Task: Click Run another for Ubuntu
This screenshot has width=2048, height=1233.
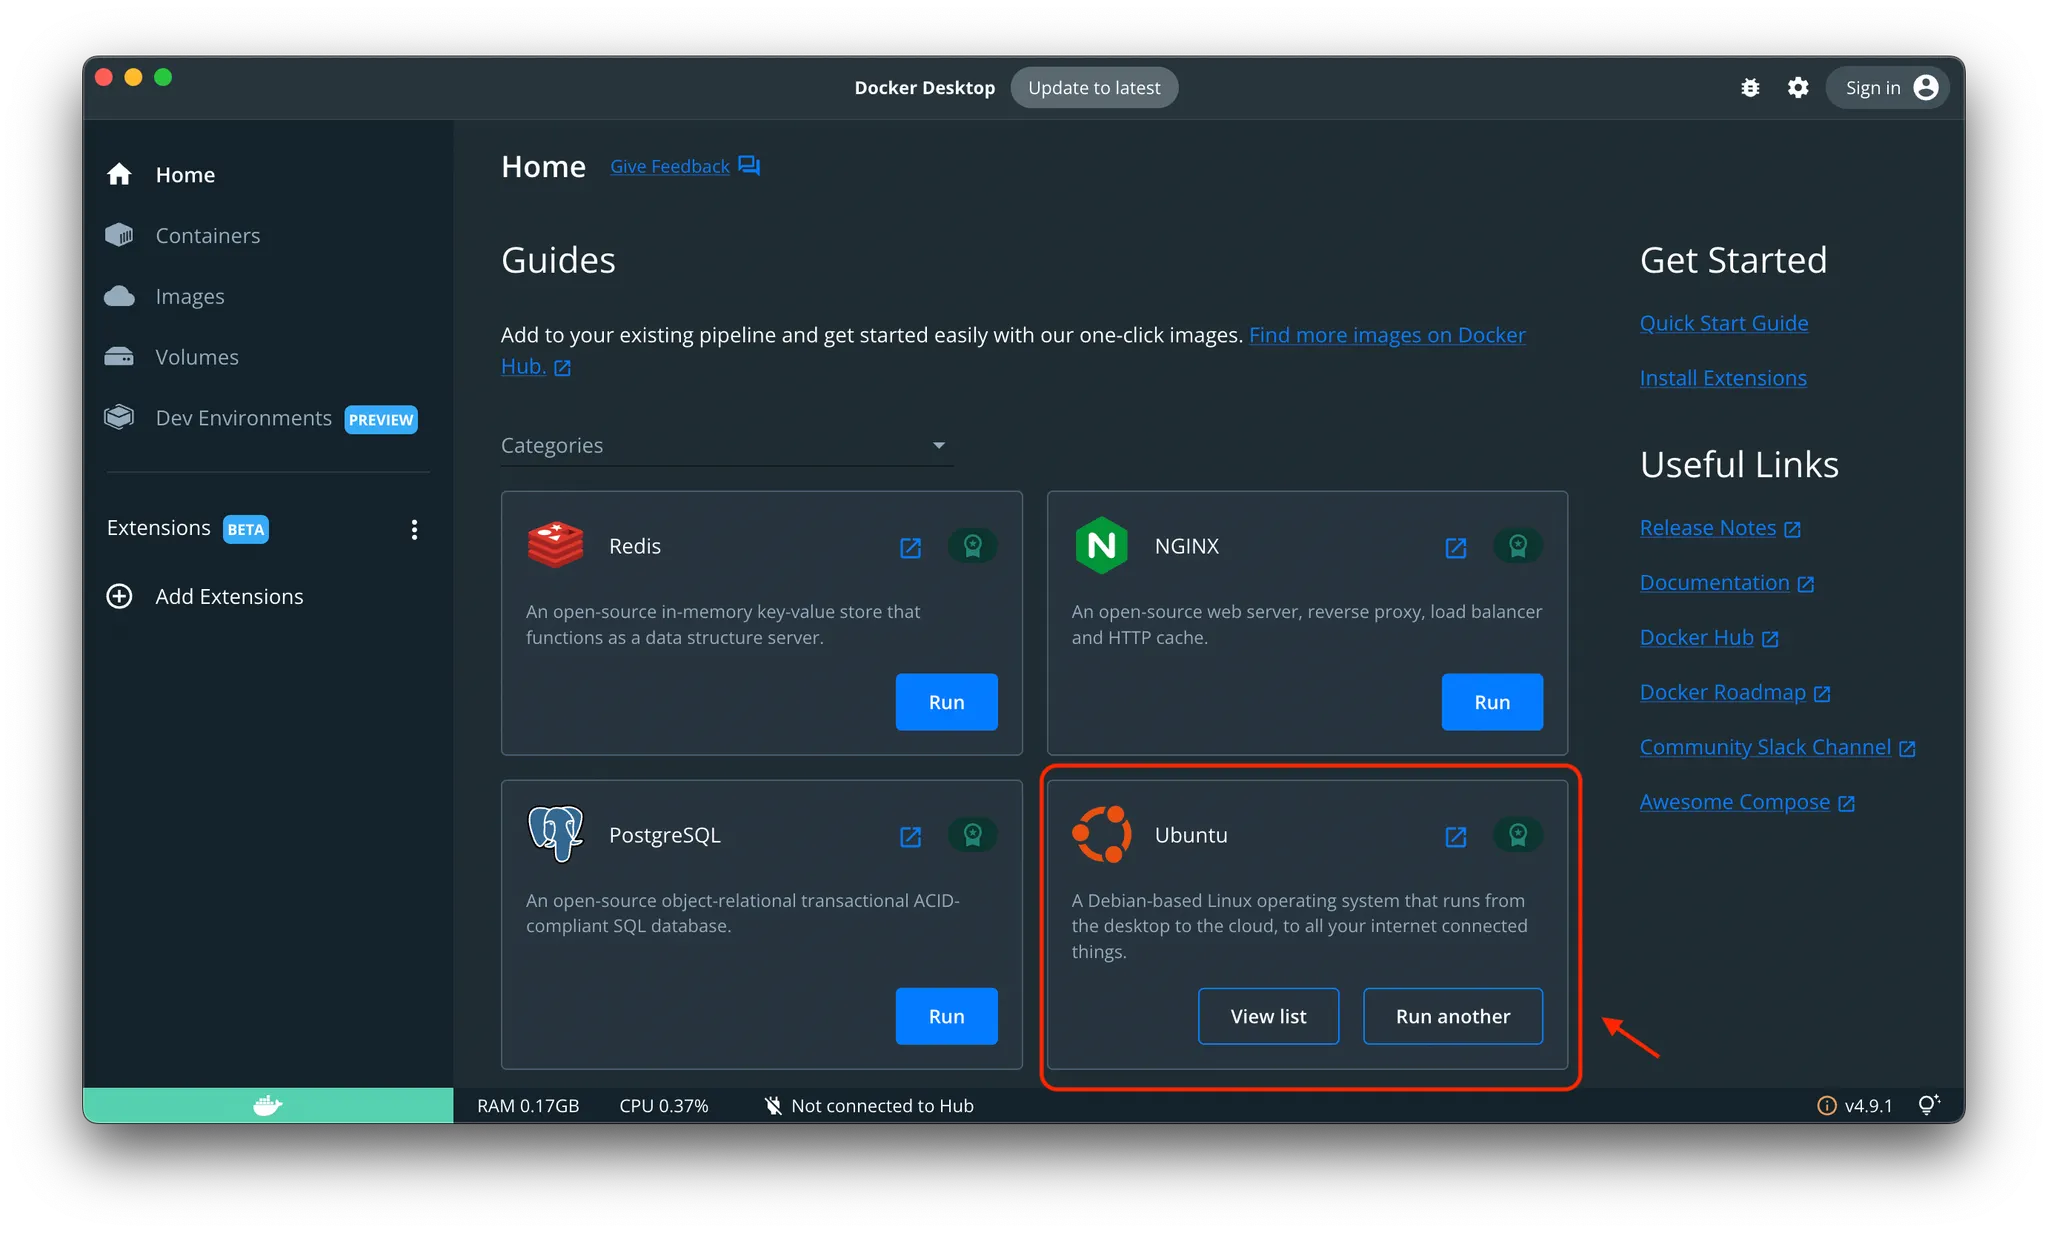Action: [1452, 1016]
